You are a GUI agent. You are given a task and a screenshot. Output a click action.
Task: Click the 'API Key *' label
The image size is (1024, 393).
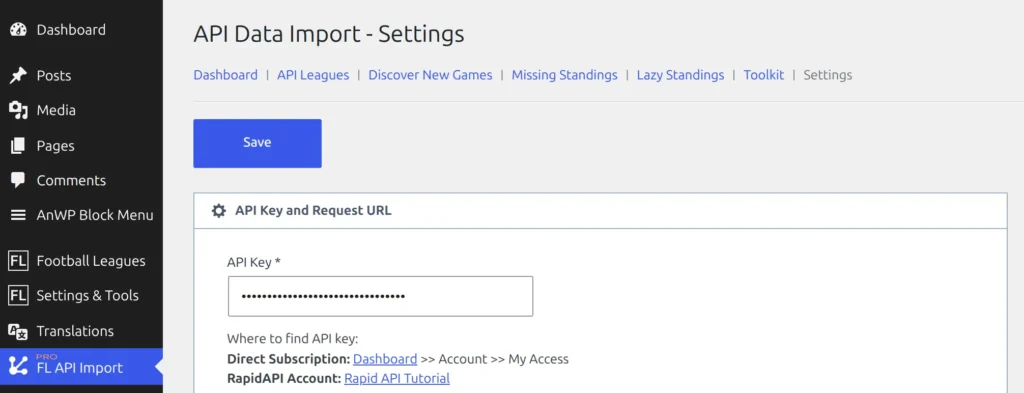tap(254, 262)
